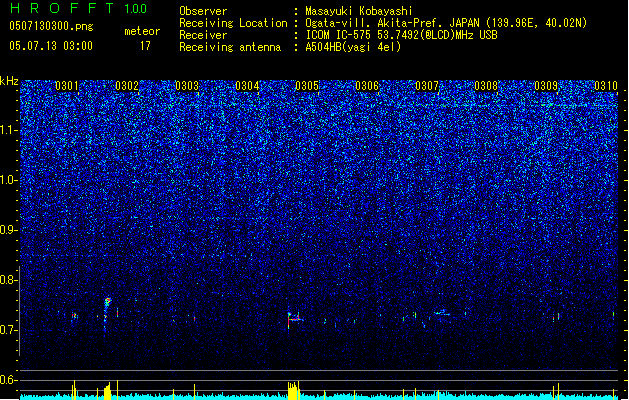Click the Receiving Location label
The height and width of the screenshot is (400, 629).
click(x=233, y=23)
